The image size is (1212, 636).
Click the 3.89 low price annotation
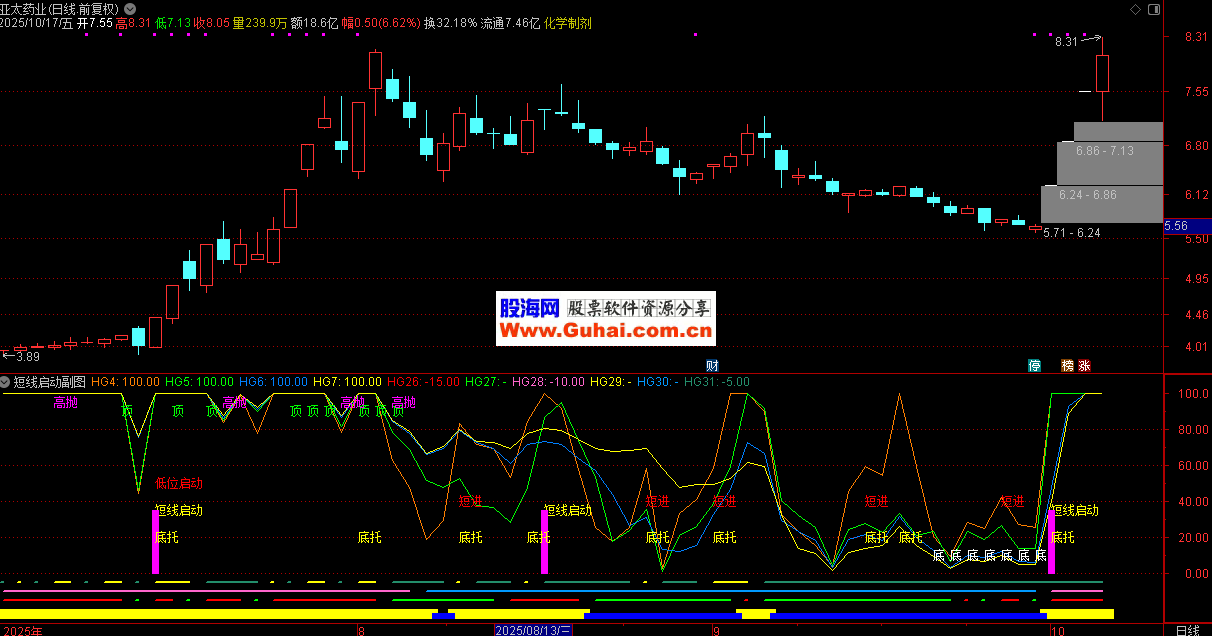click(27, 356)
